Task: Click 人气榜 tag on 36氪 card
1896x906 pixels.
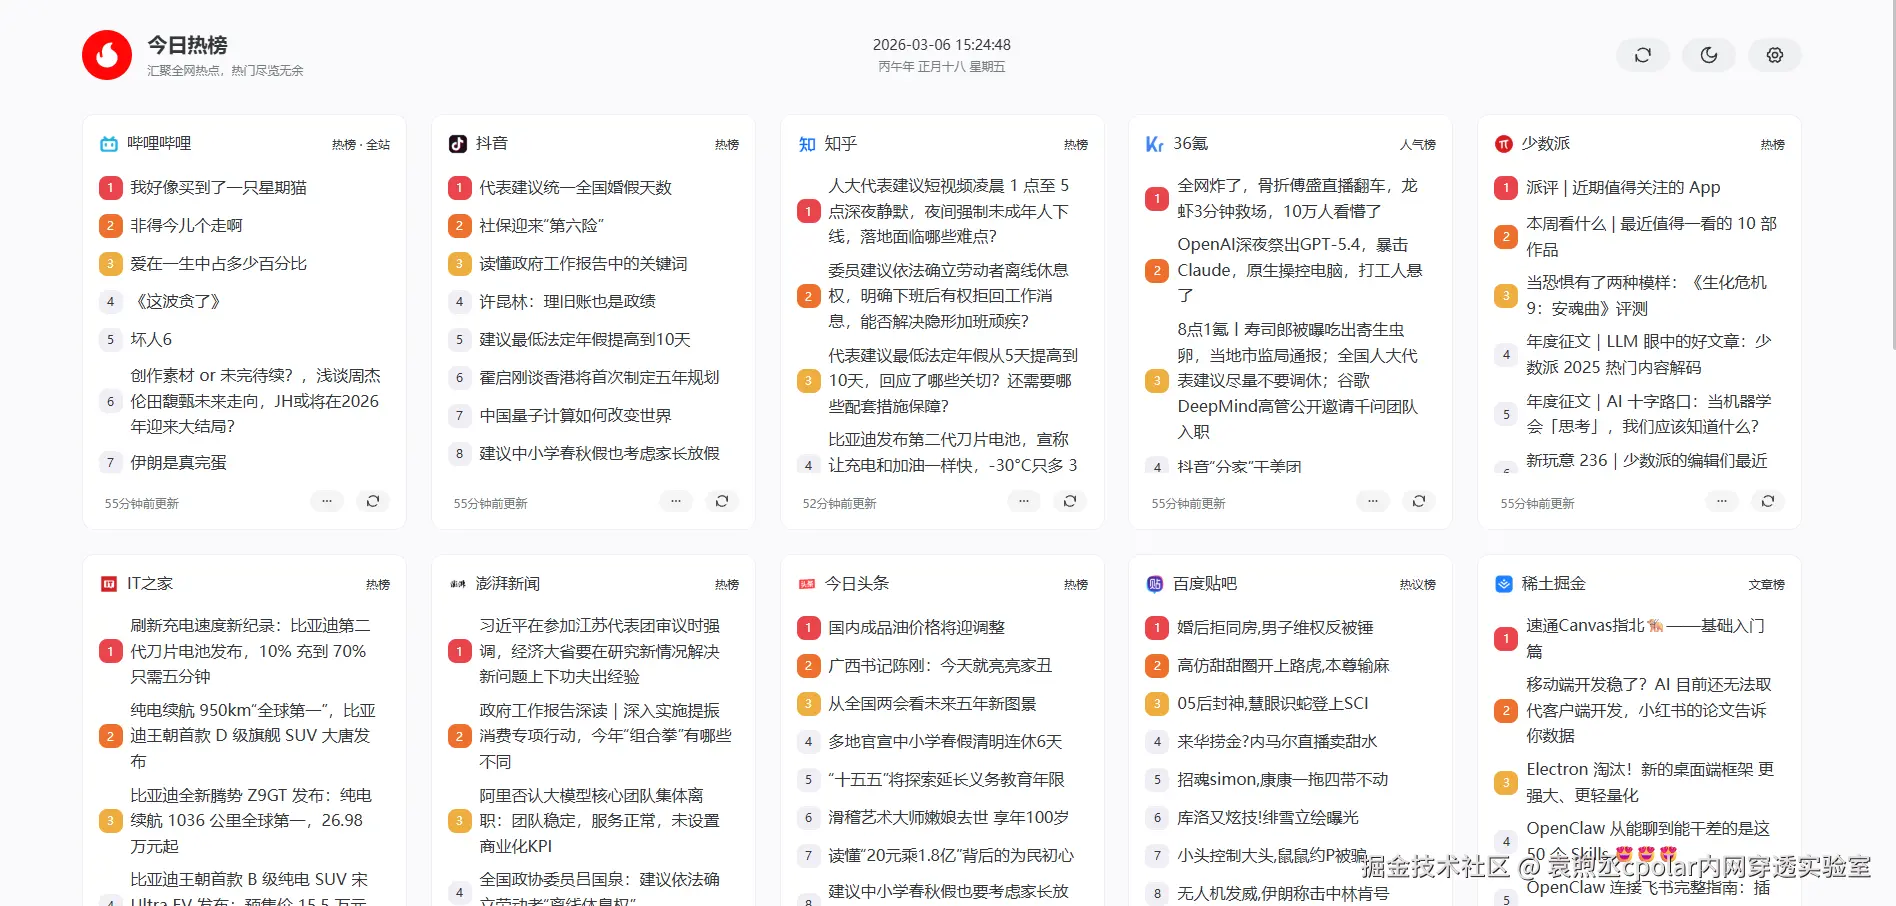Action: 1418,145
